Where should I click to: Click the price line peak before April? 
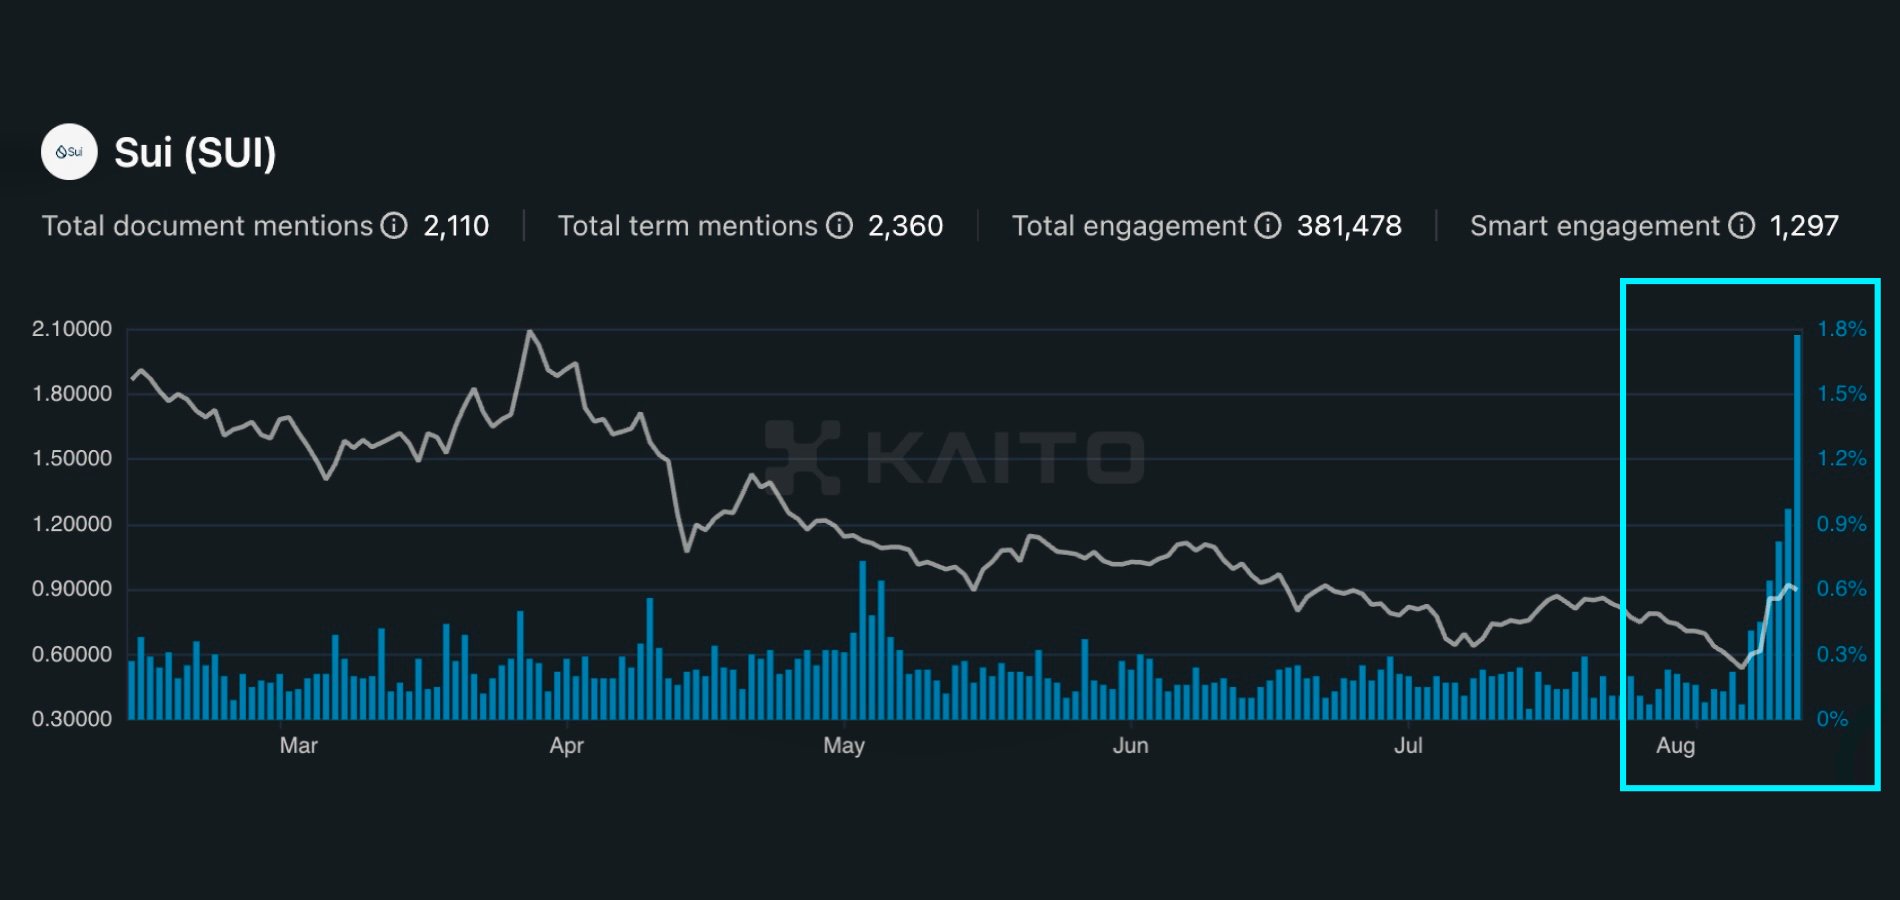[529, 331]
